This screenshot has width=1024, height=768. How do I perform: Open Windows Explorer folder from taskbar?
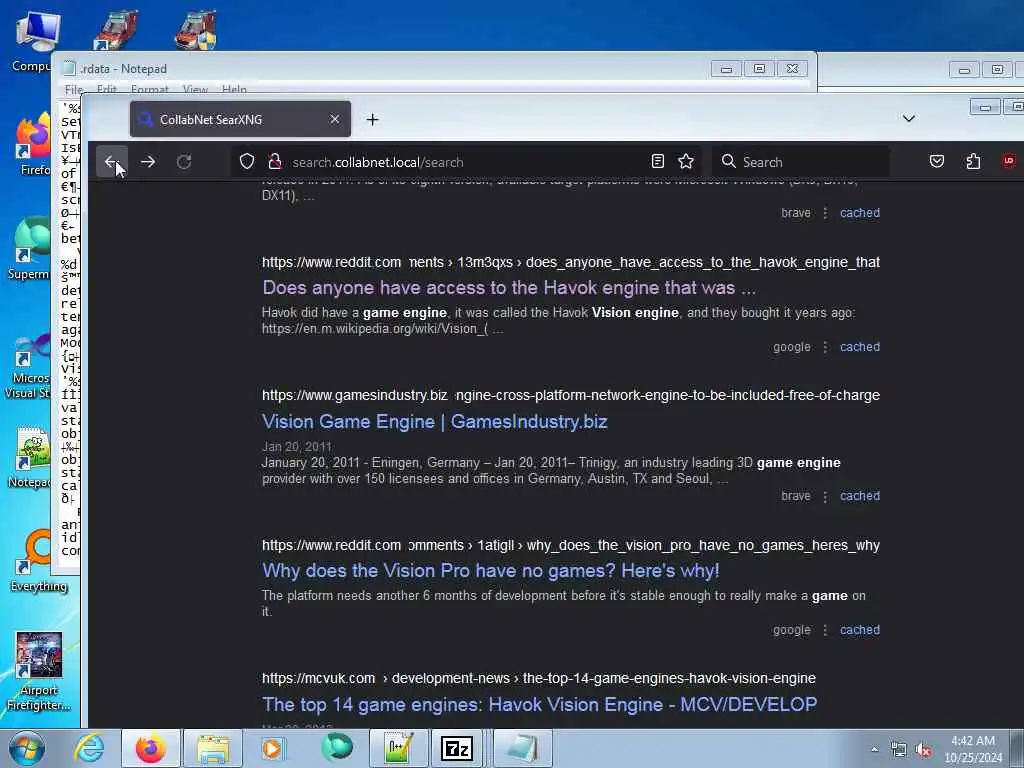click(213, 748)
